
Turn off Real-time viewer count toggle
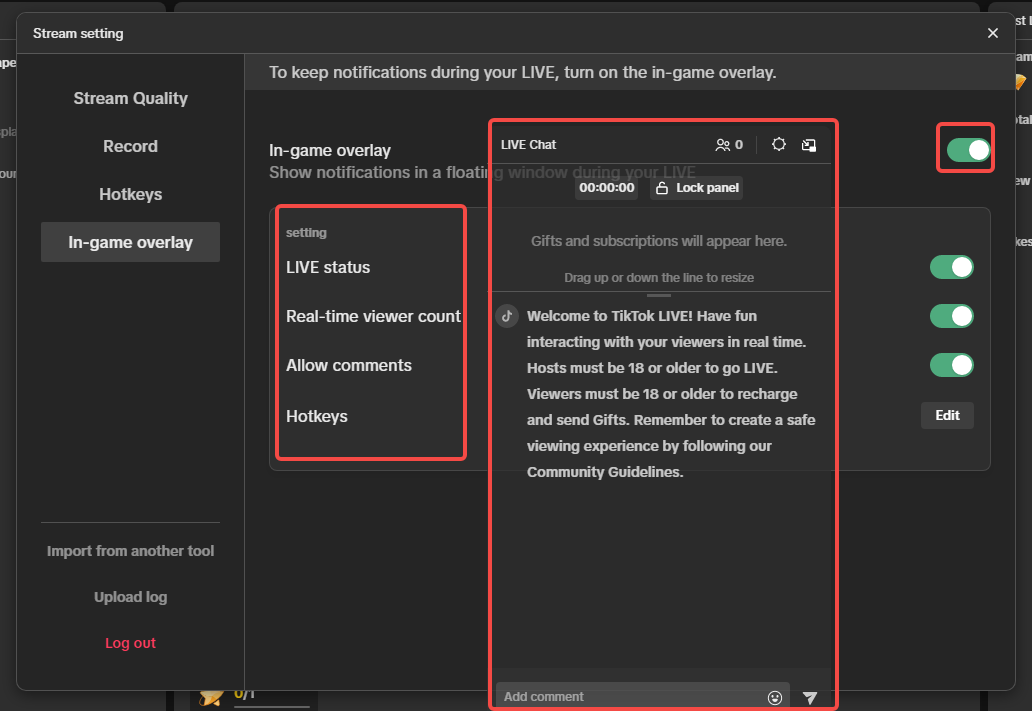[951, 316]
